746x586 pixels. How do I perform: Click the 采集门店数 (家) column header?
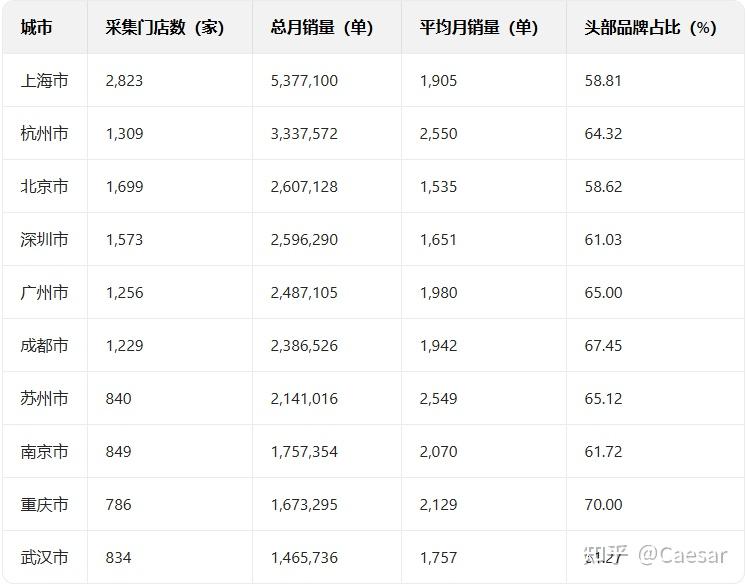[x=164, y=28]
